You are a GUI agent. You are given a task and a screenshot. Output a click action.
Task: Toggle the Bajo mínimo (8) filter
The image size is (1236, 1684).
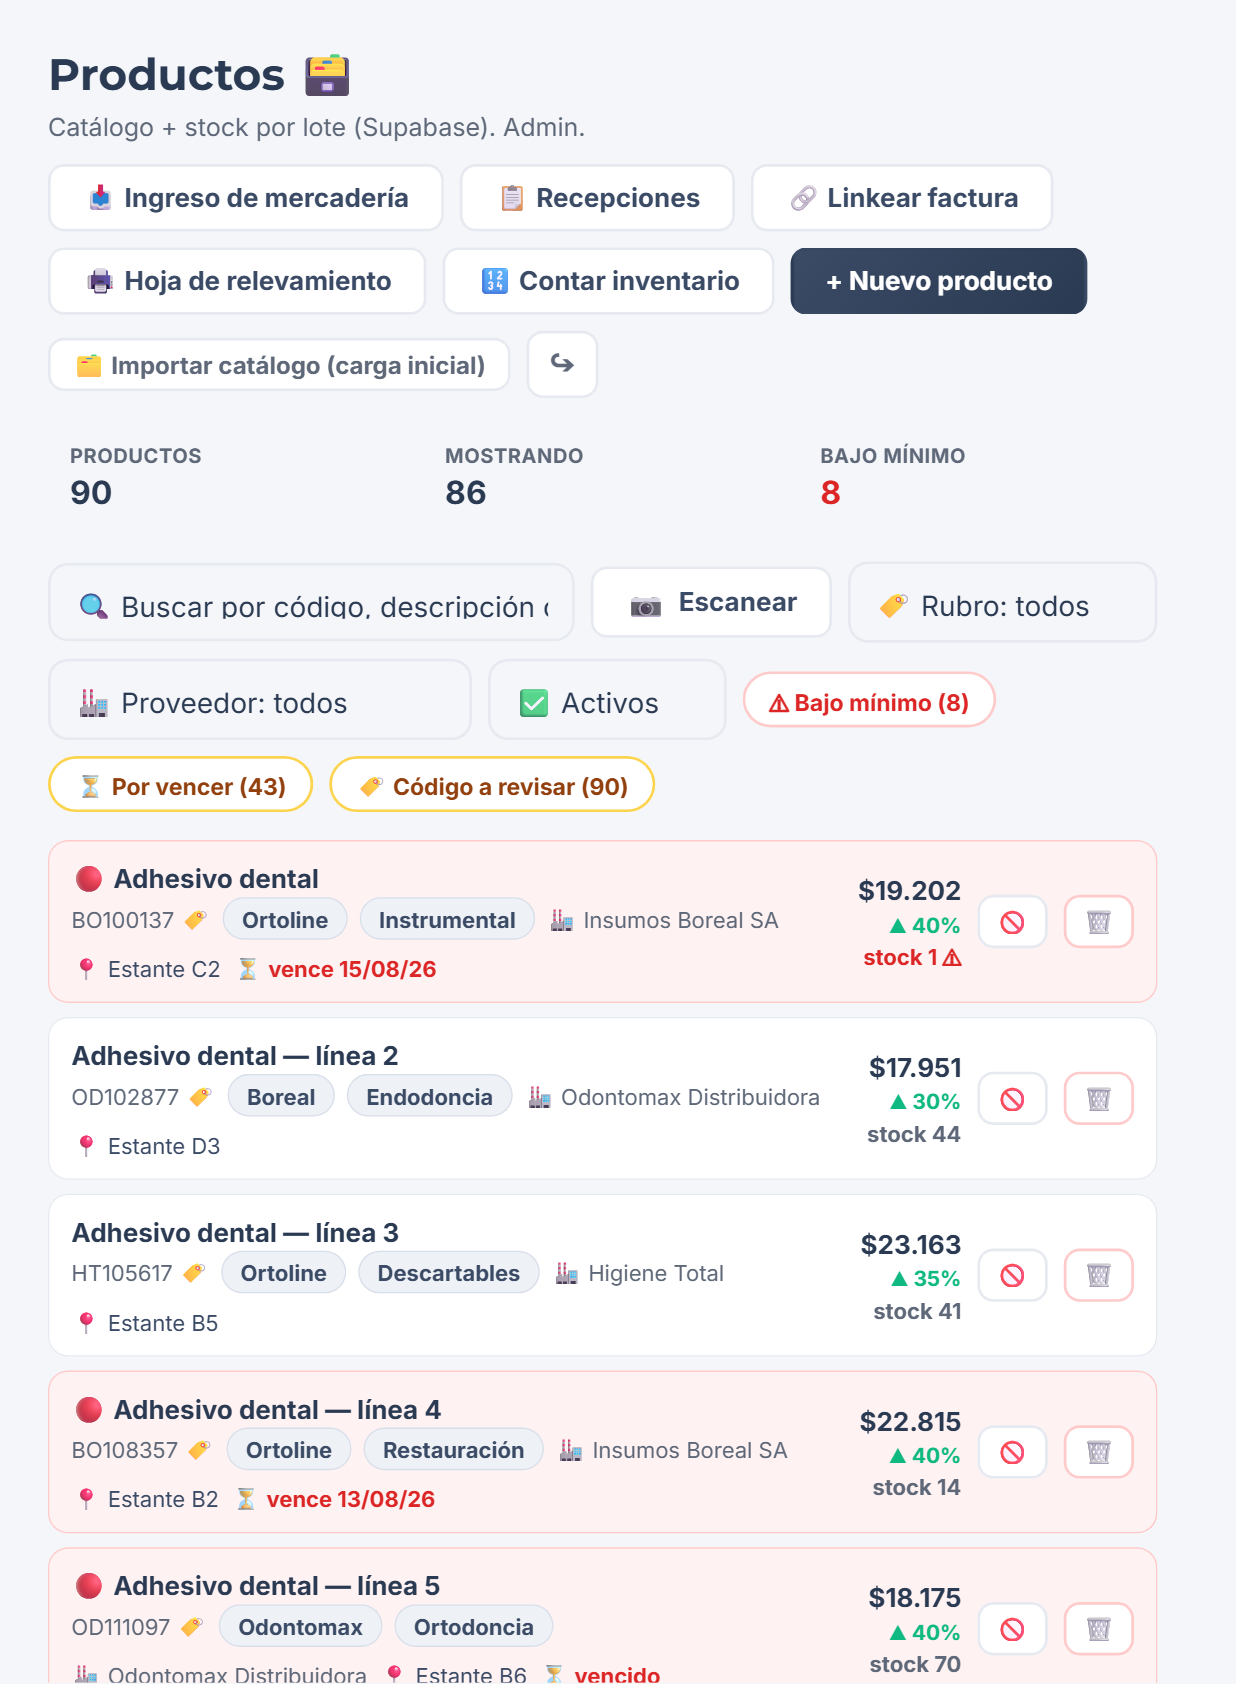point(869,700)
